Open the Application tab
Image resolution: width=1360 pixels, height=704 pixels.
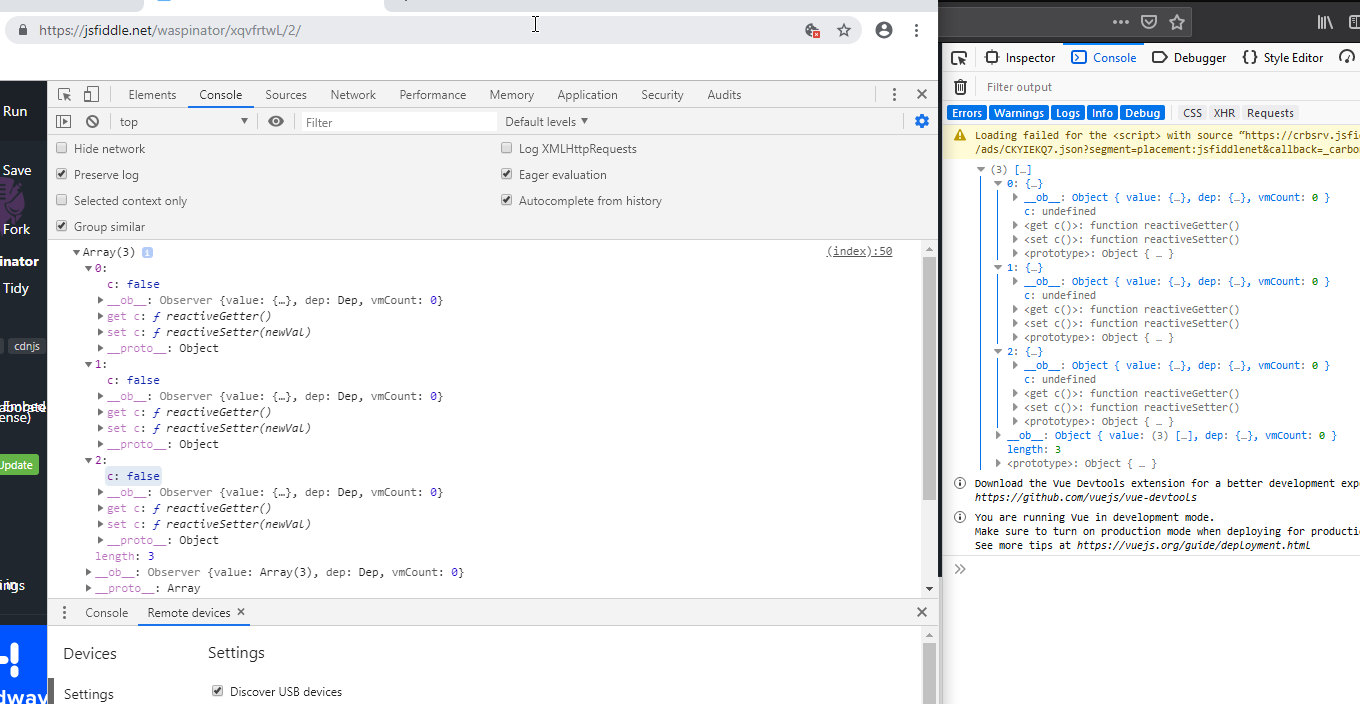[587, 95]
